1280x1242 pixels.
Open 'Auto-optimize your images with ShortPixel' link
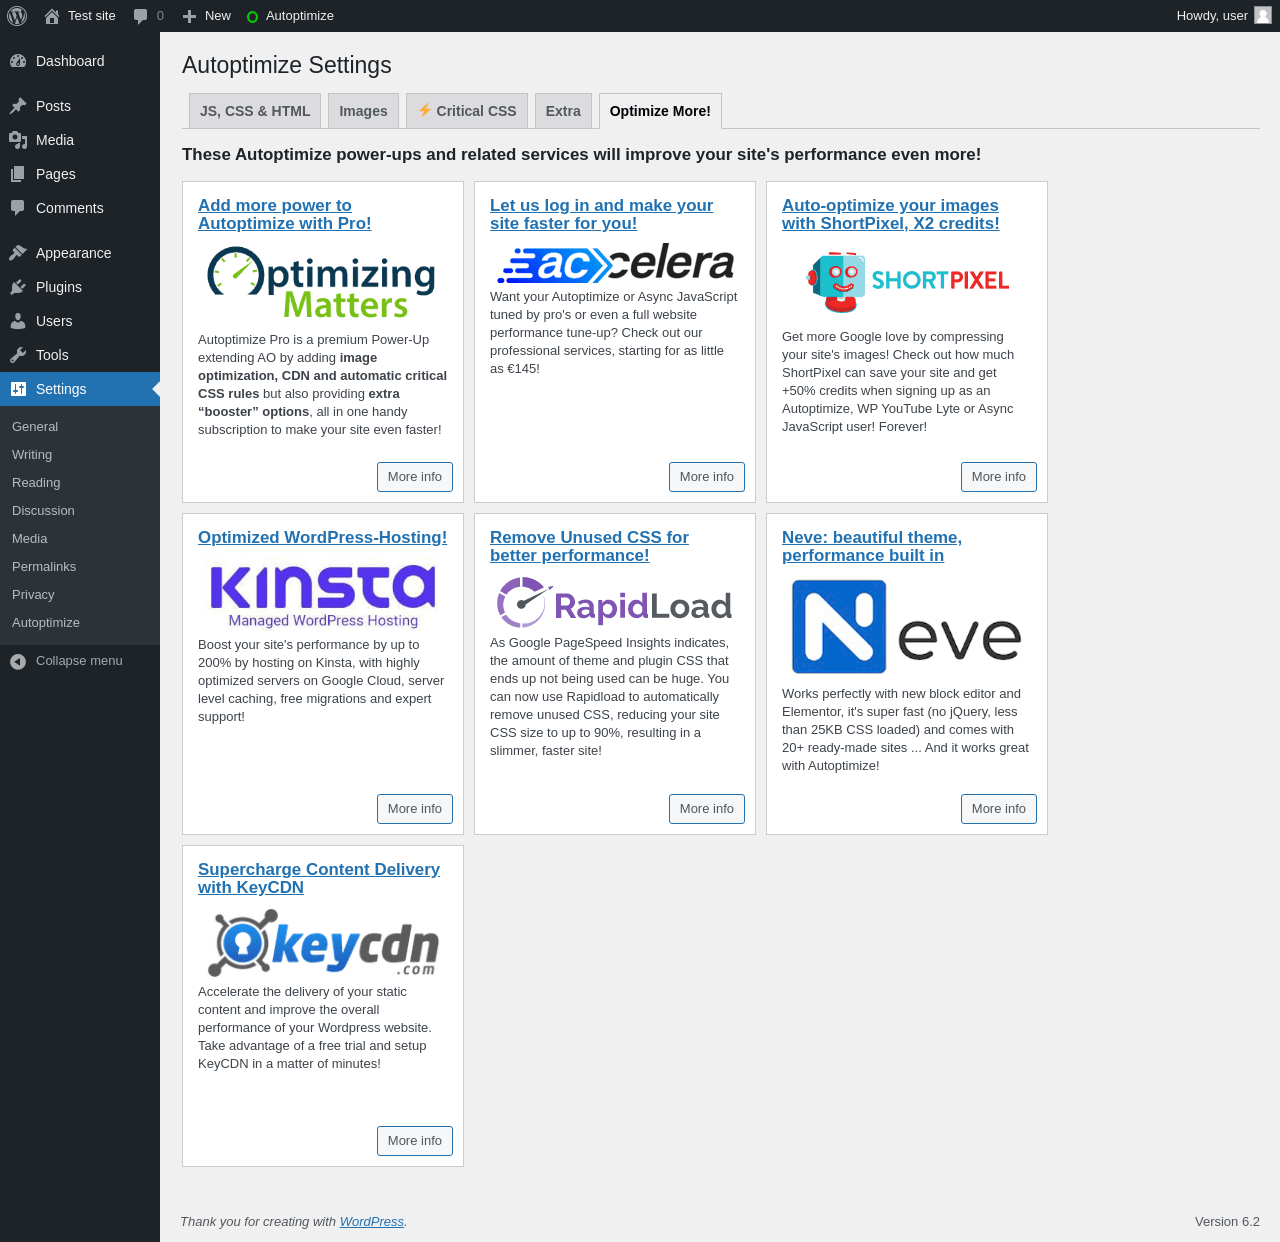pyautogui.click(x=891, y=214)
